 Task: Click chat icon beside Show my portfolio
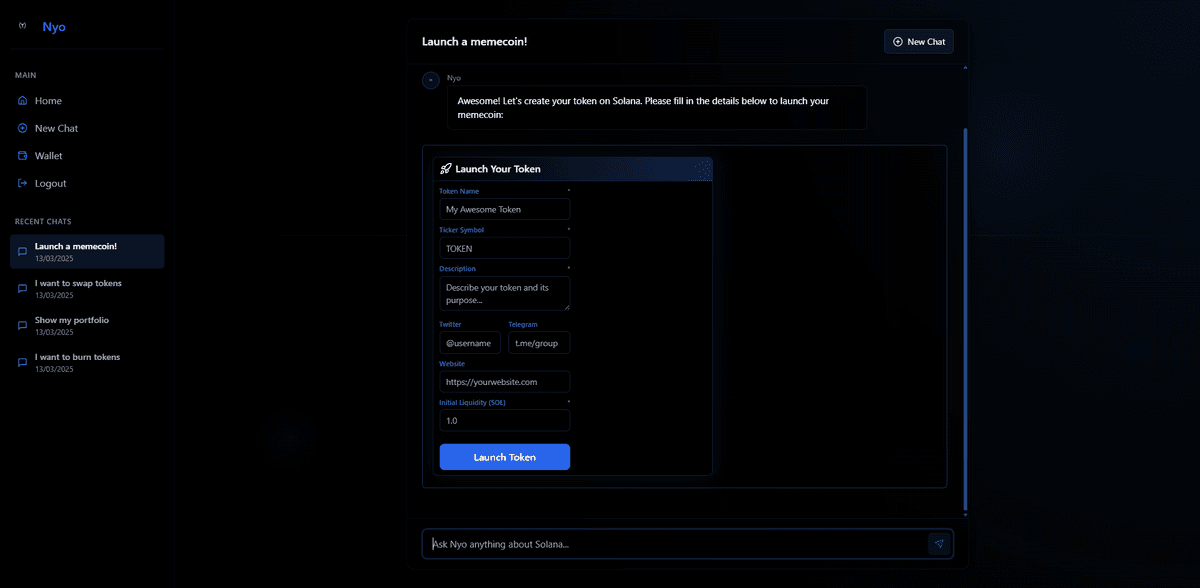(x=22, y=326)
